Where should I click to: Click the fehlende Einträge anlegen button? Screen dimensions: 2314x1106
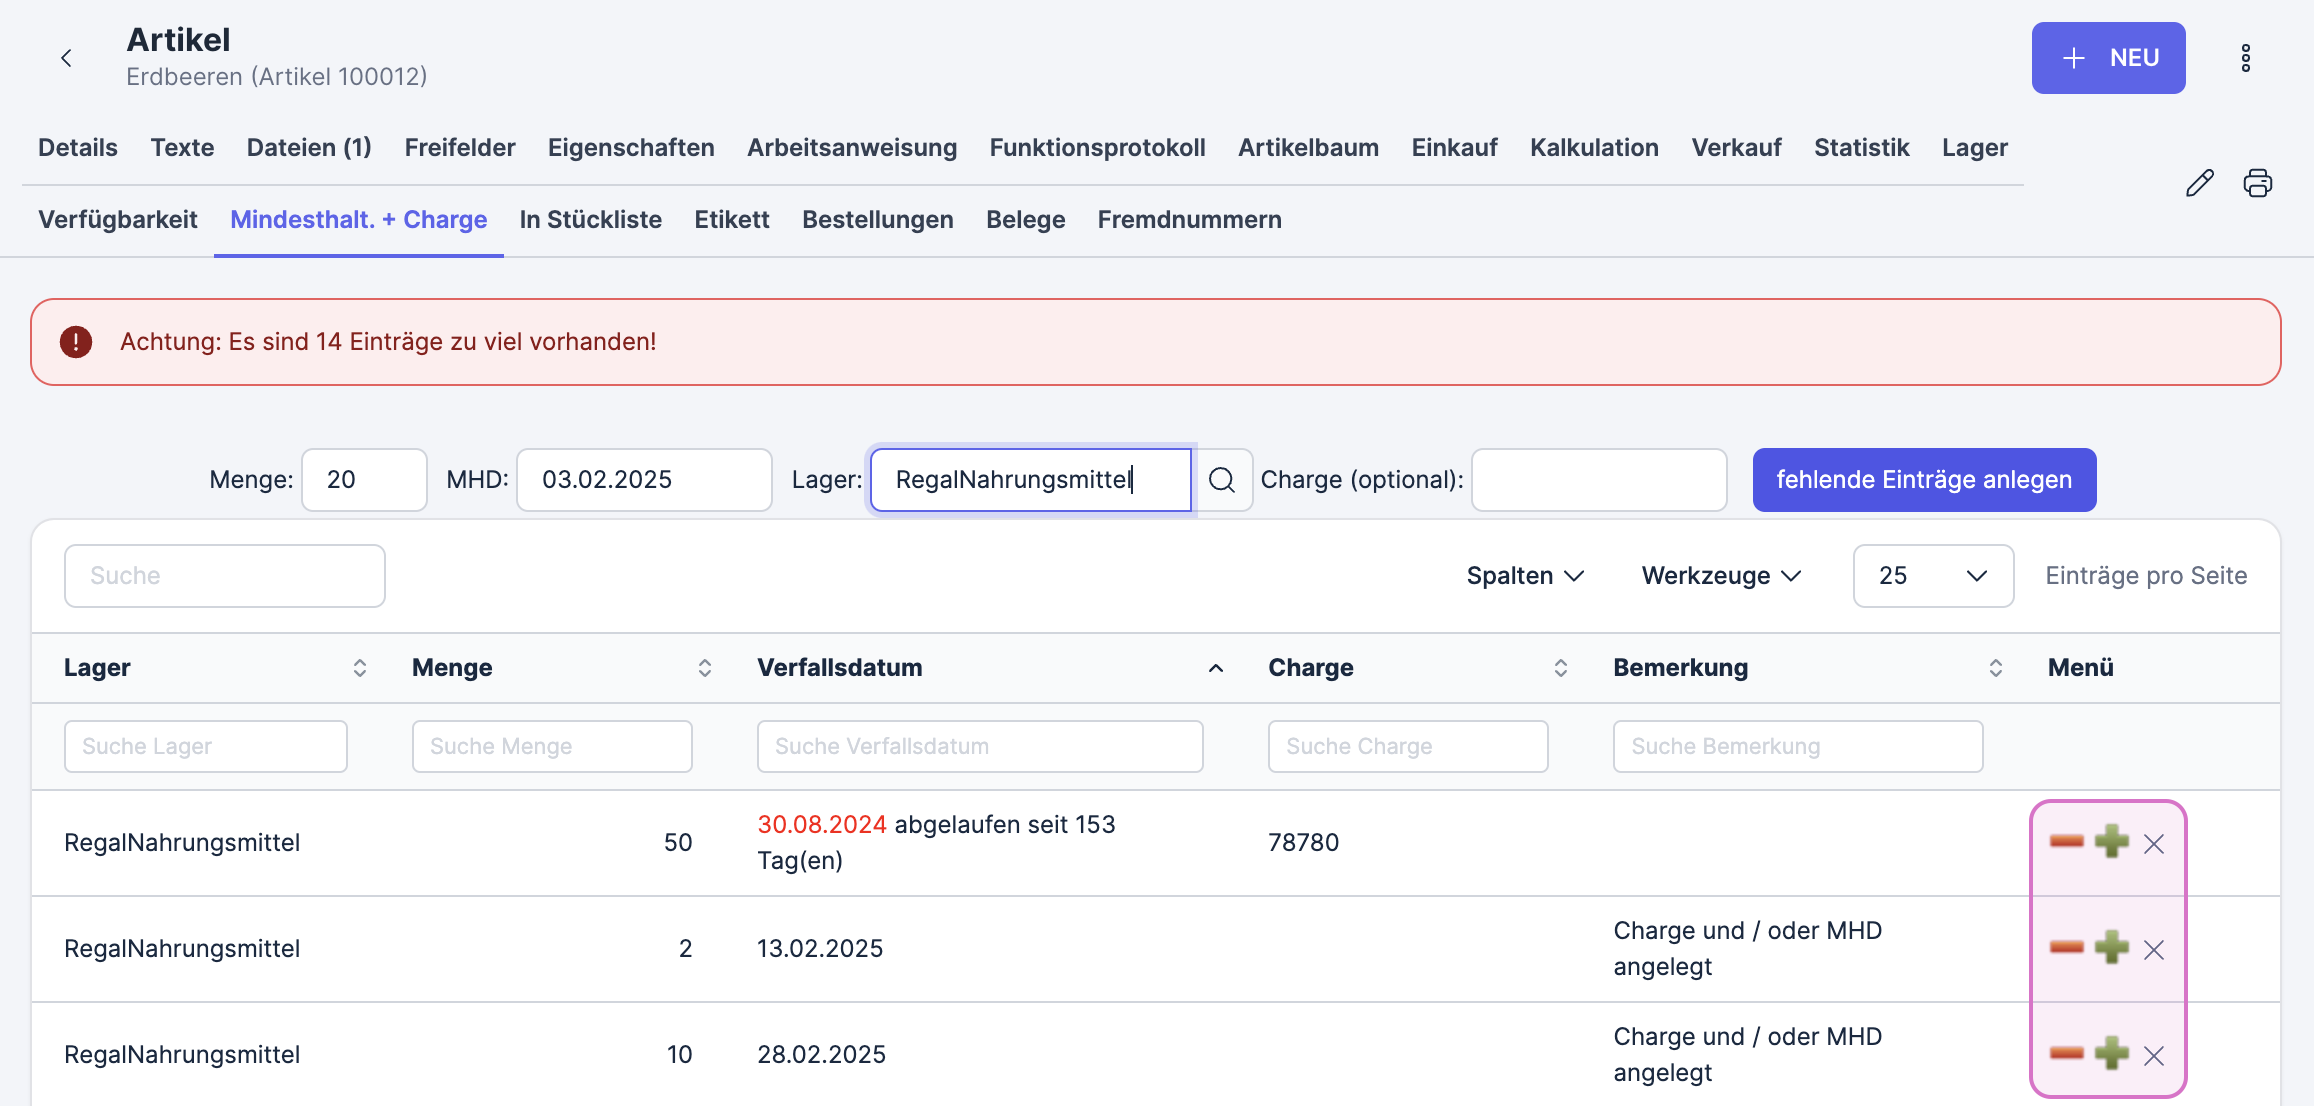pos(1924,480)
